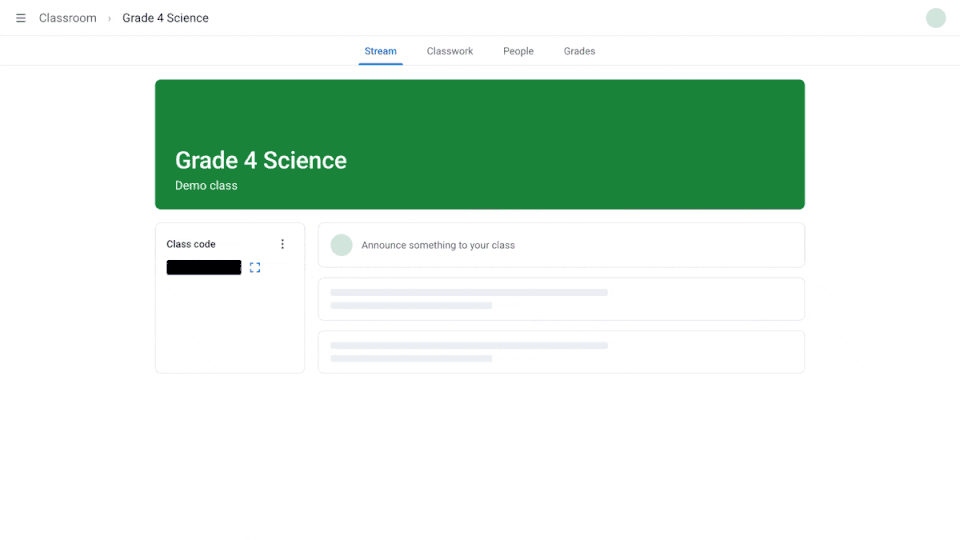Click the Demo class subtitle

pyautogui.click(x=206, y=186)
